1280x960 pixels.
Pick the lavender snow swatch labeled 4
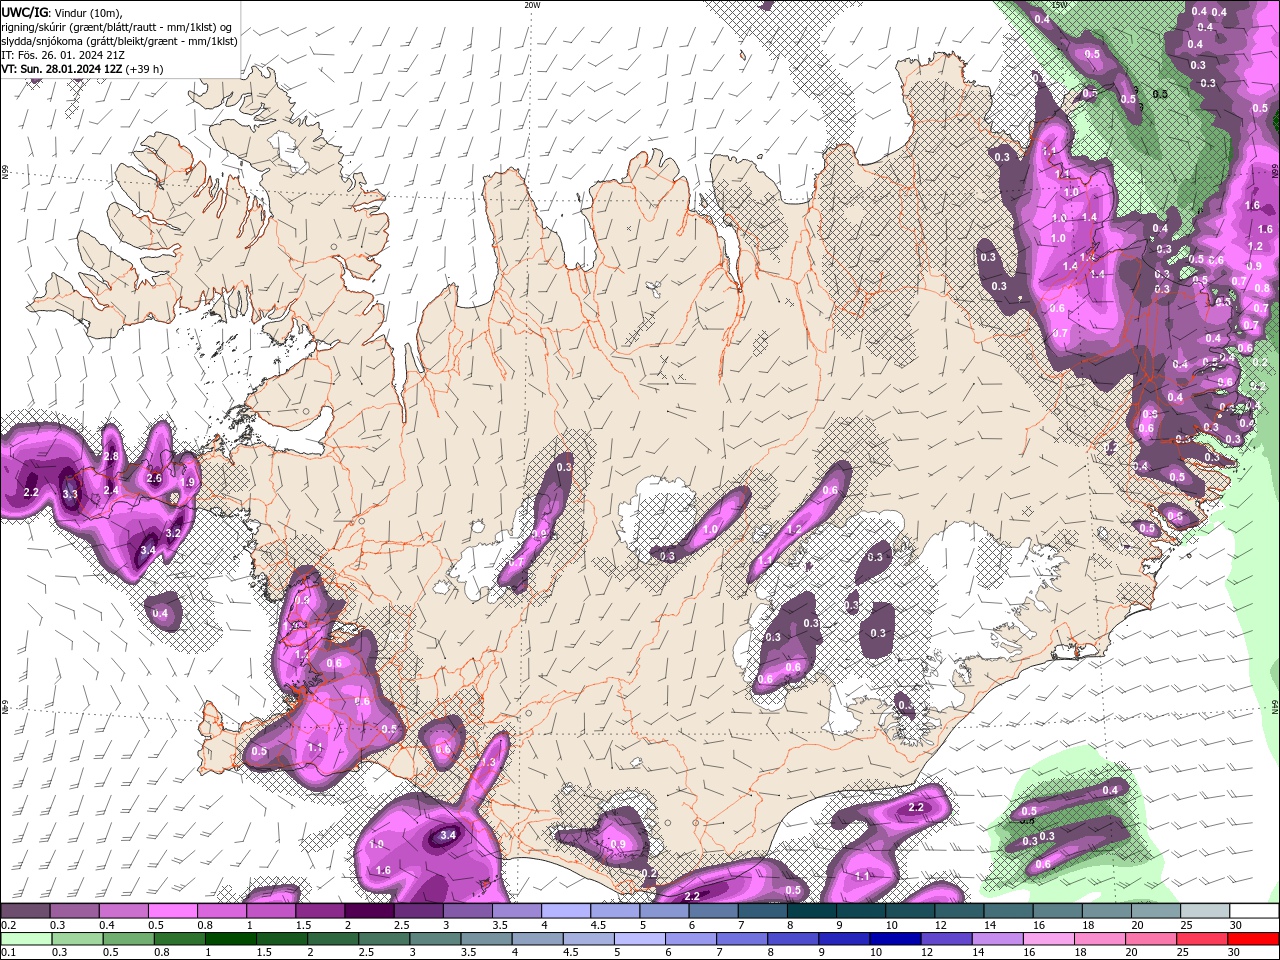tap(564, 911)
